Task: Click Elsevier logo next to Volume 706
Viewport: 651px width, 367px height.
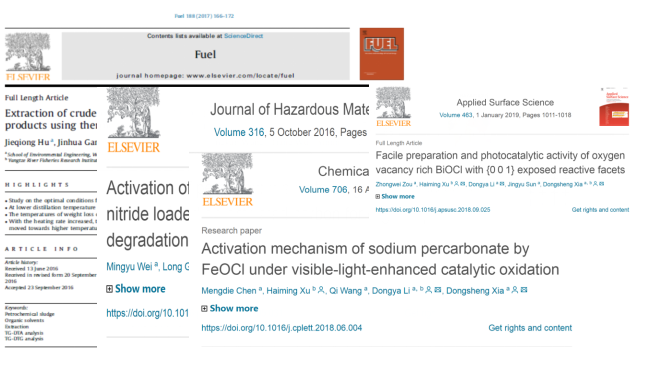Action: click(227, 180)
